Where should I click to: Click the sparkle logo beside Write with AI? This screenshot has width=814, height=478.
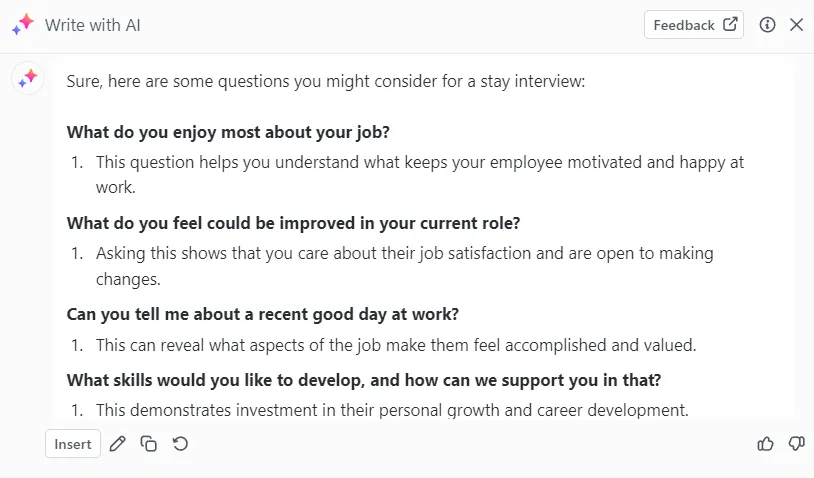23,24
